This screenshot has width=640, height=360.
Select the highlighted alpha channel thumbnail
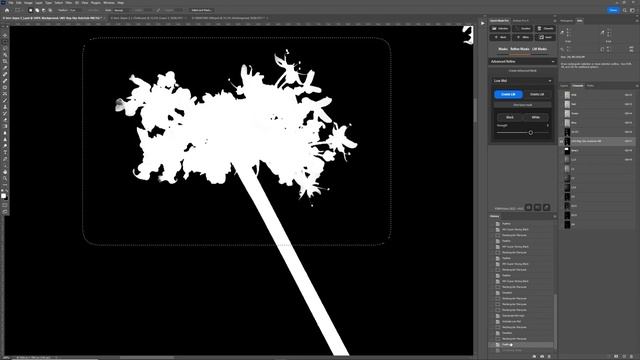pyautogui.click(x=567, y=141)
